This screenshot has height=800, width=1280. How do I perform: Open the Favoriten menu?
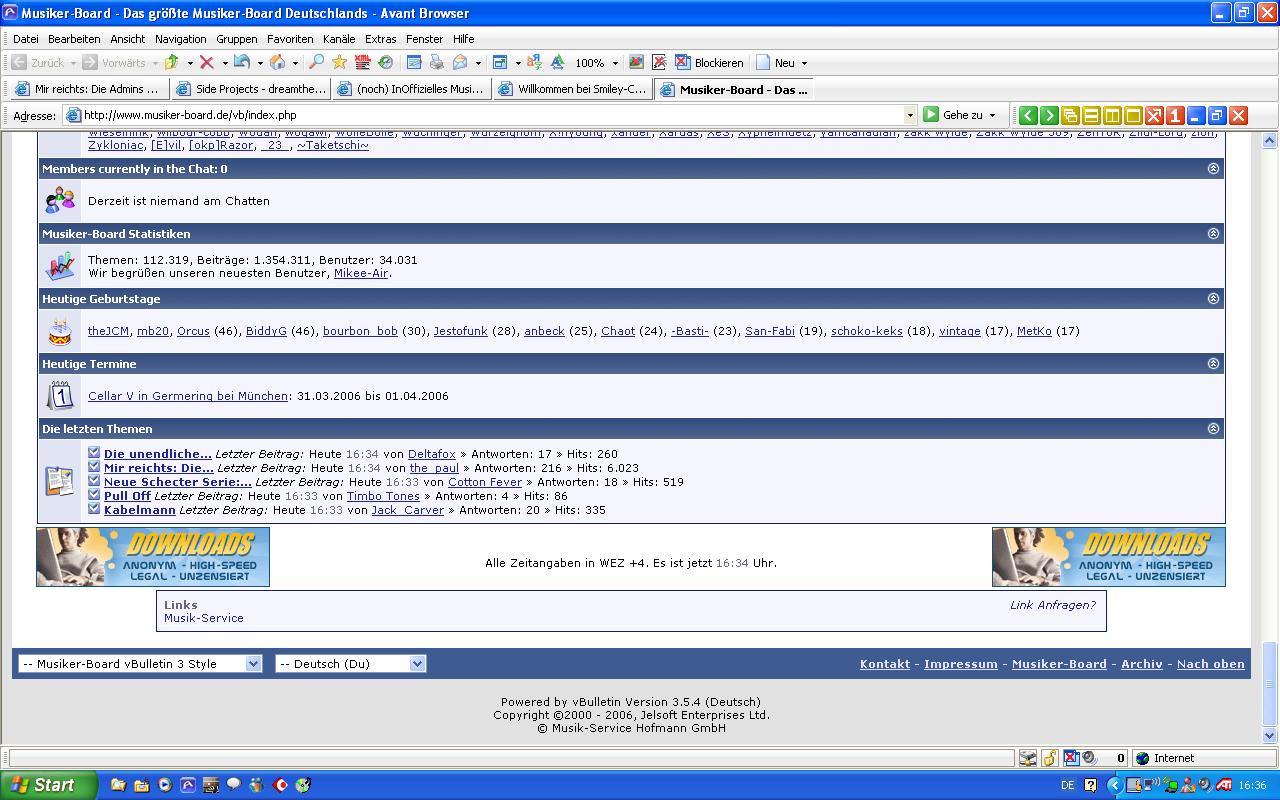tap(290, 39)
